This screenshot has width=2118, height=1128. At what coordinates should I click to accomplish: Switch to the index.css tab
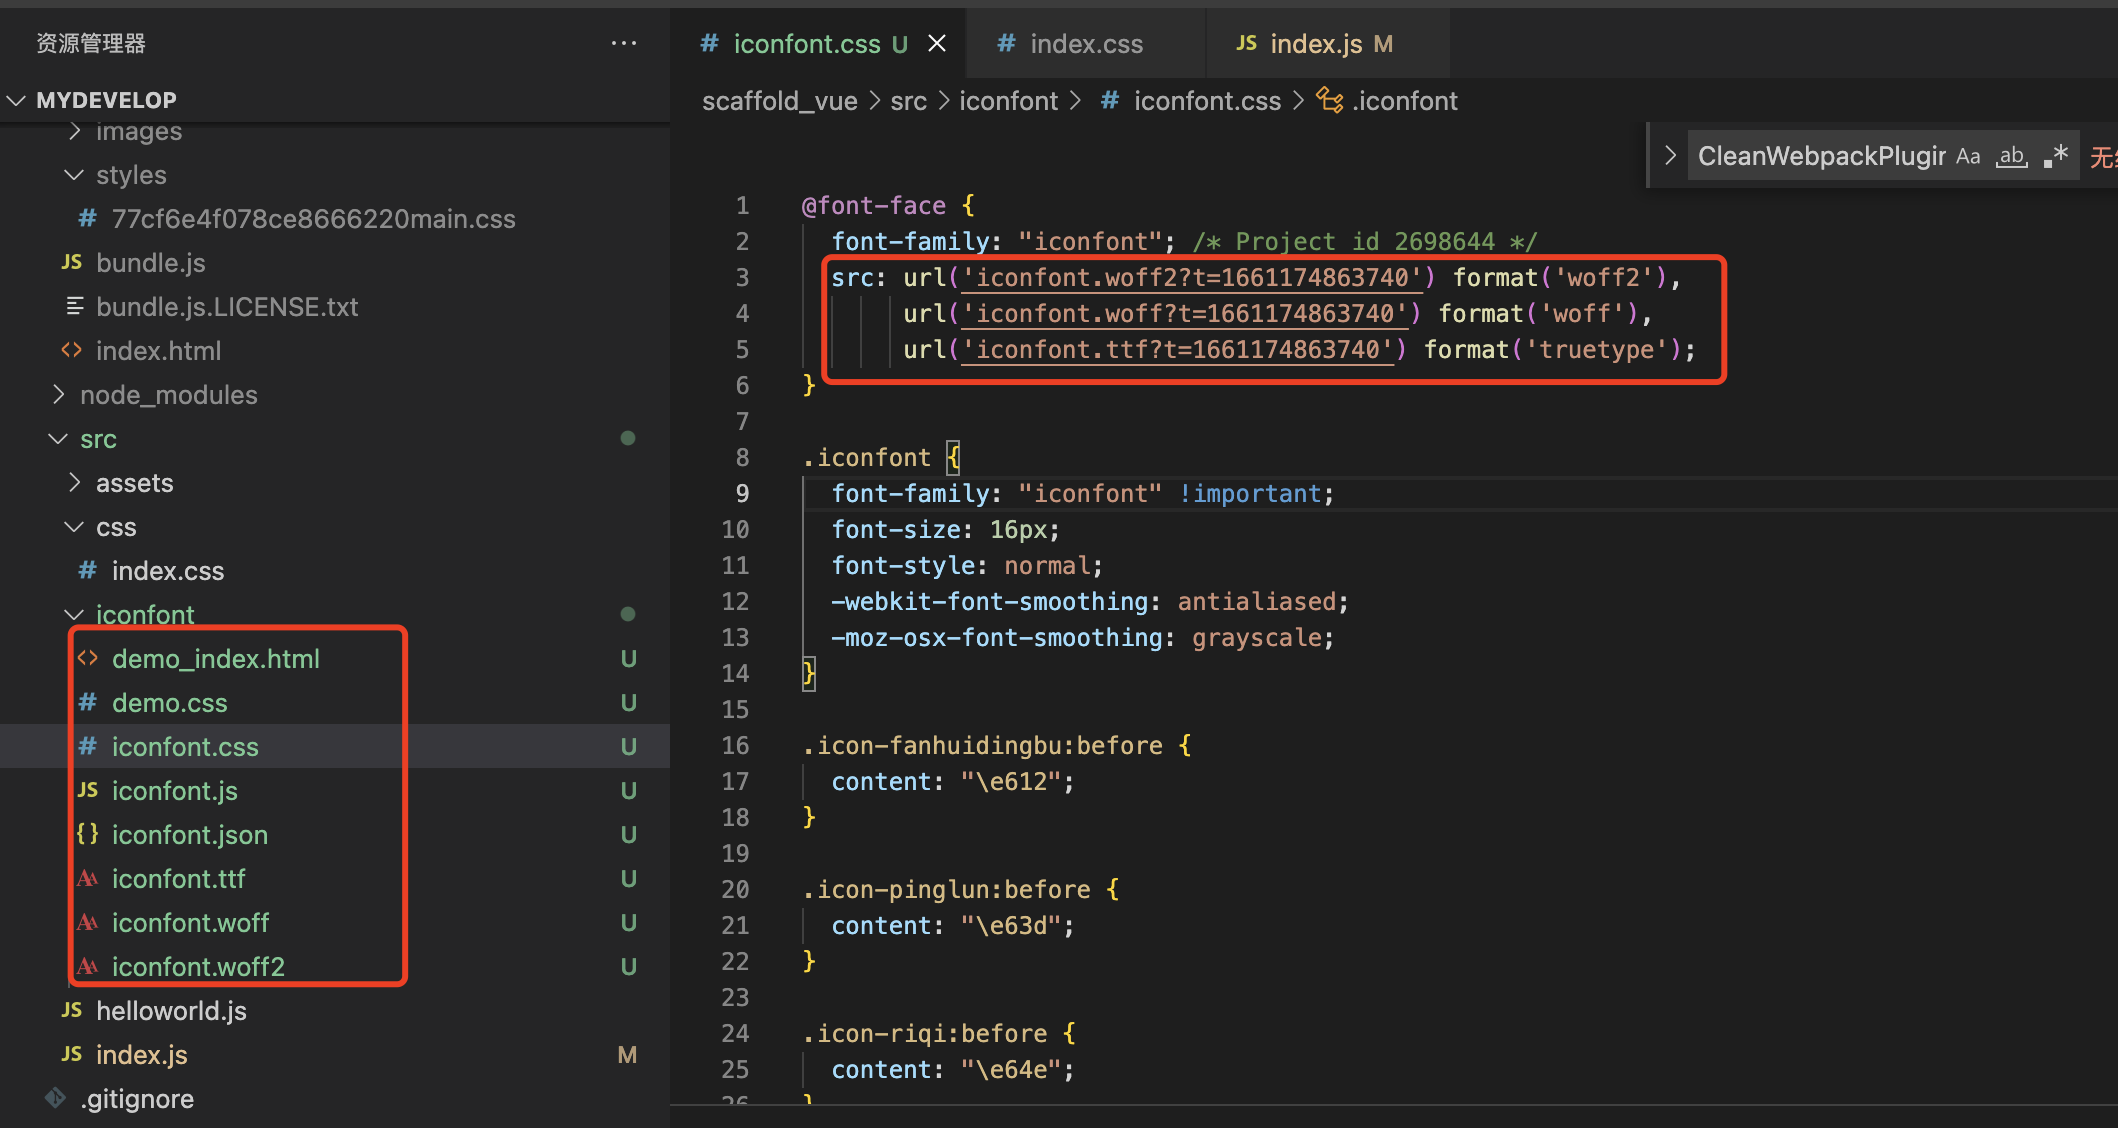(x=1085, y=44)
